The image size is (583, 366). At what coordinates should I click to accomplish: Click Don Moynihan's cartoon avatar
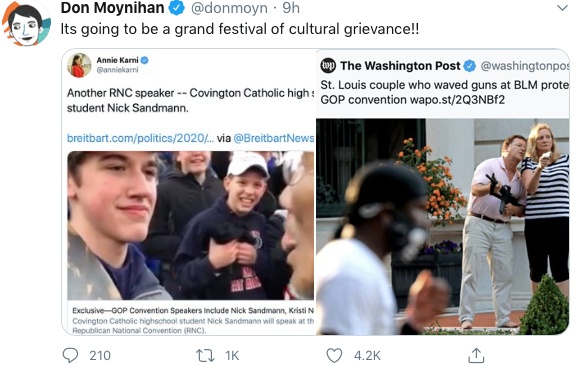26,23
